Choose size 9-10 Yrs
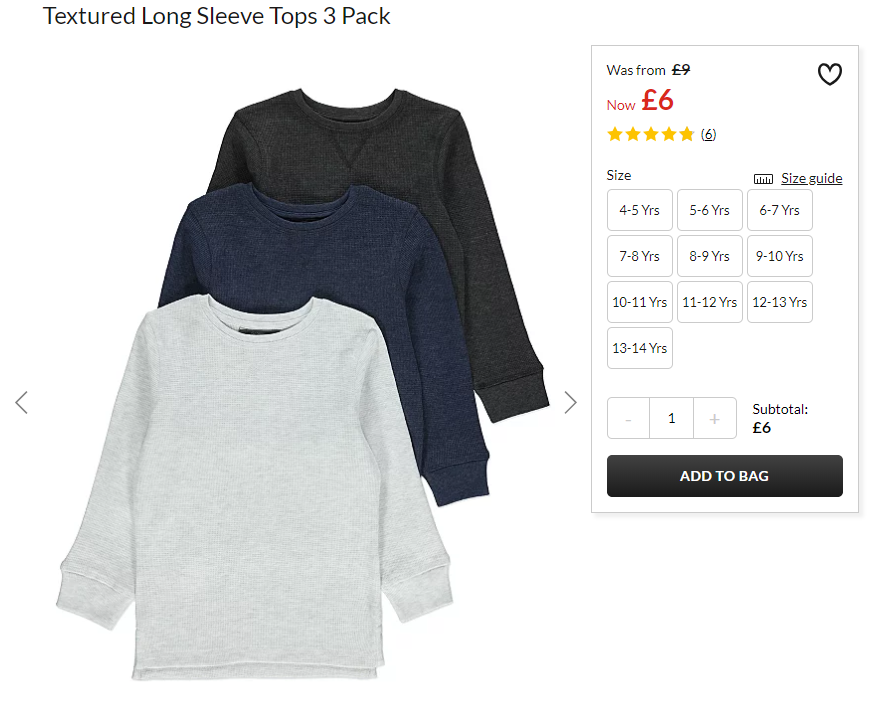 (779, 256)
